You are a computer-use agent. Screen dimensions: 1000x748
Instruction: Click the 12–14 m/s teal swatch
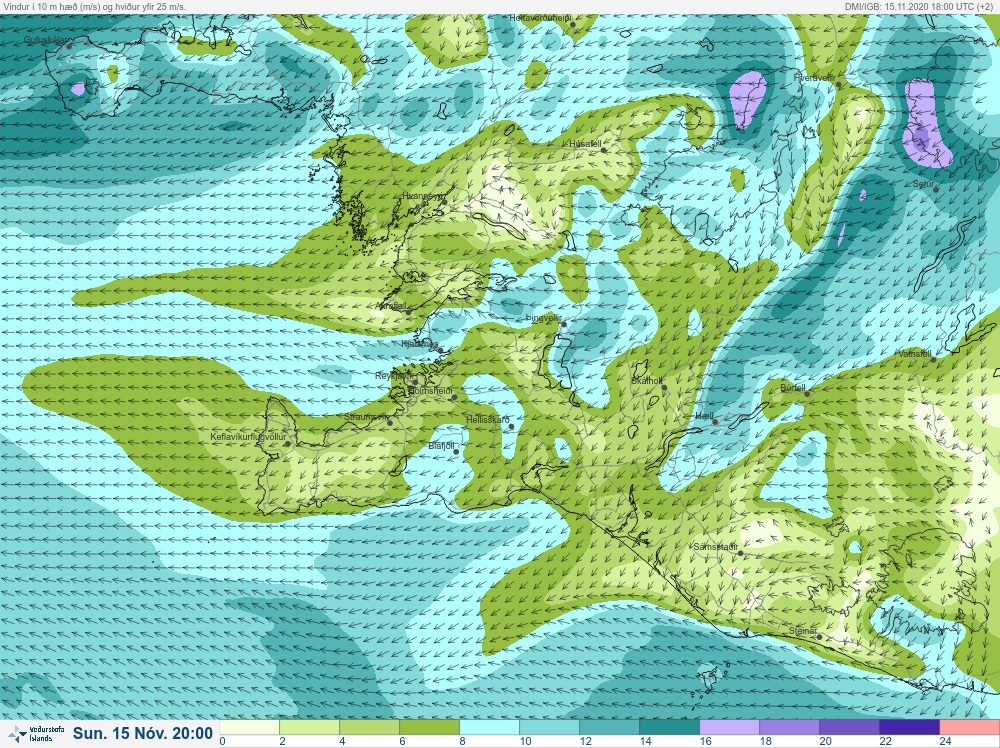(609, 727)
